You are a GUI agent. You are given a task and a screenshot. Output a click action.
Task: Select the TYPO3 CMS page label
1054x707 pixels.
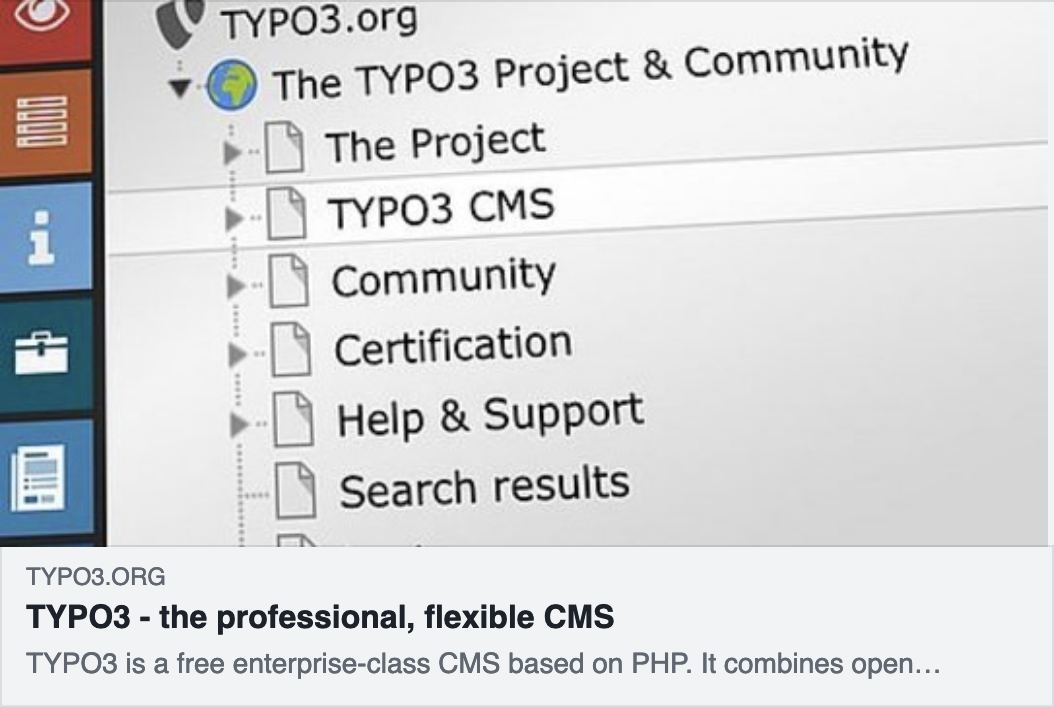(x=440, y=209)
